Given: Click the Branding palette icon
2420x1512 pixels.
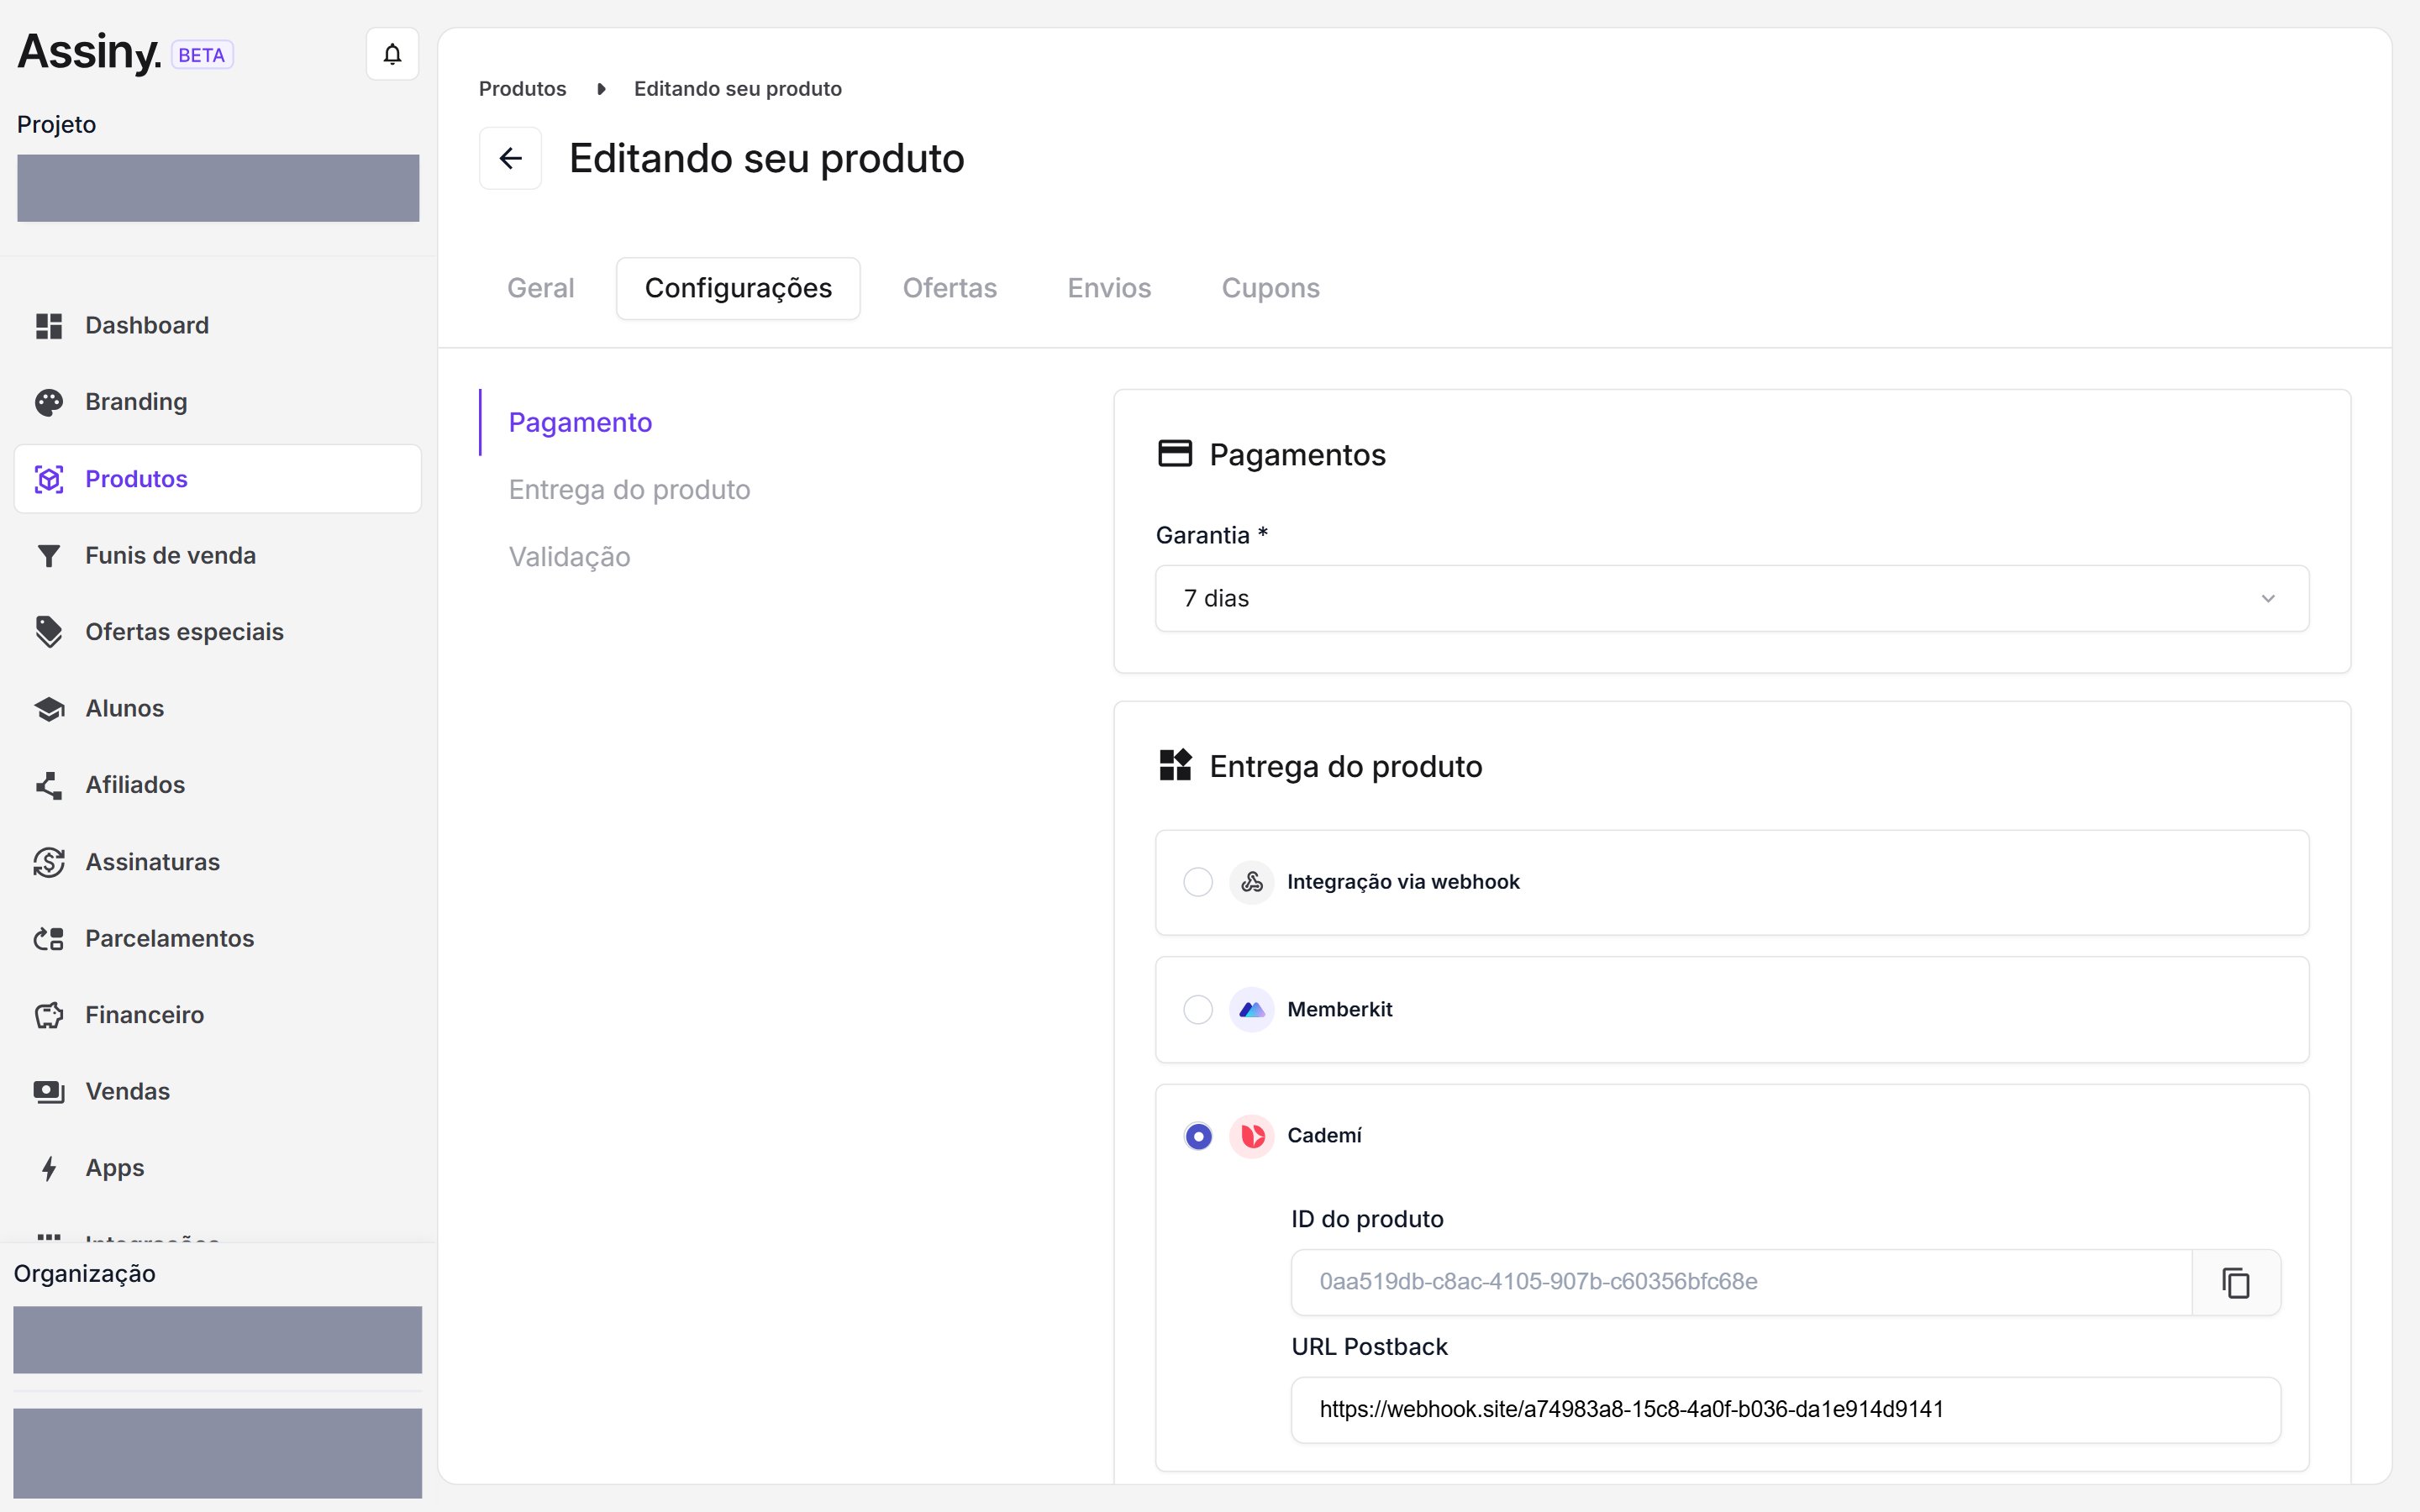Looking at the screenshot, I should (x=49, y=402).
